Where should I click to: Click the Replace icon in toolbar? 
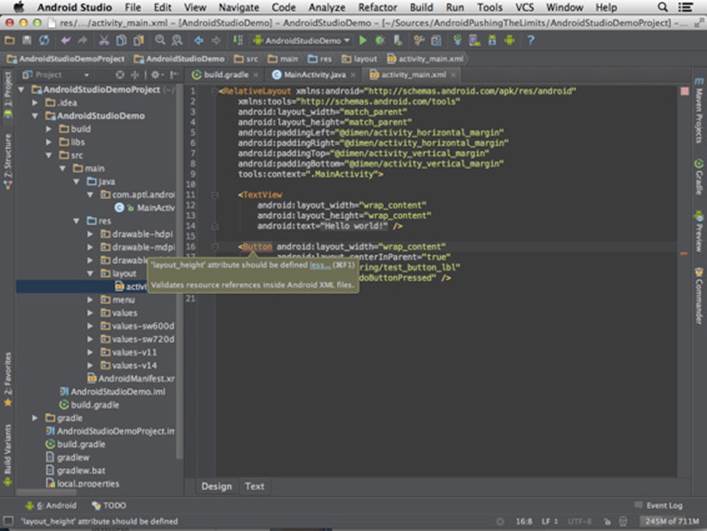point(177,41)
